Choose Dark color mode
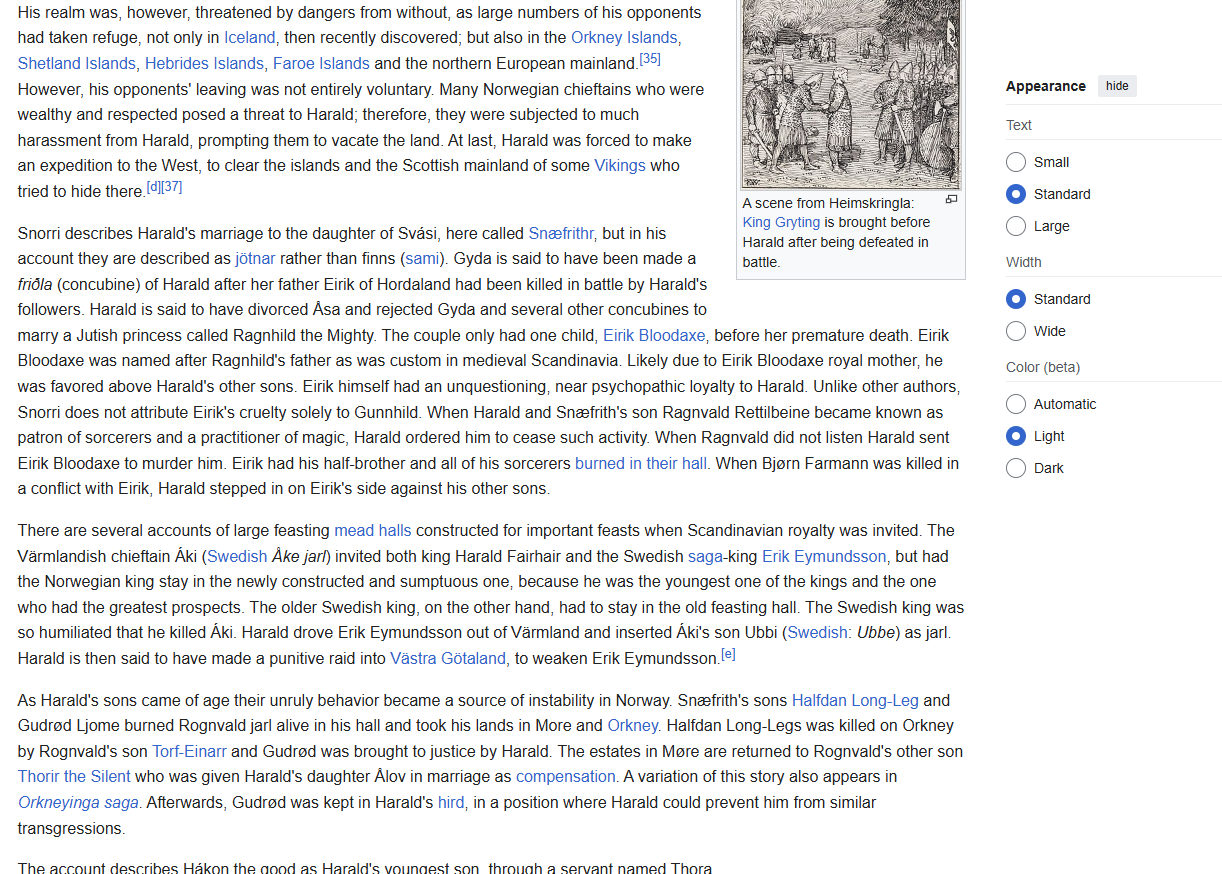The width and height of the screenshot is (1222, 874). [x=1016, y=468]
